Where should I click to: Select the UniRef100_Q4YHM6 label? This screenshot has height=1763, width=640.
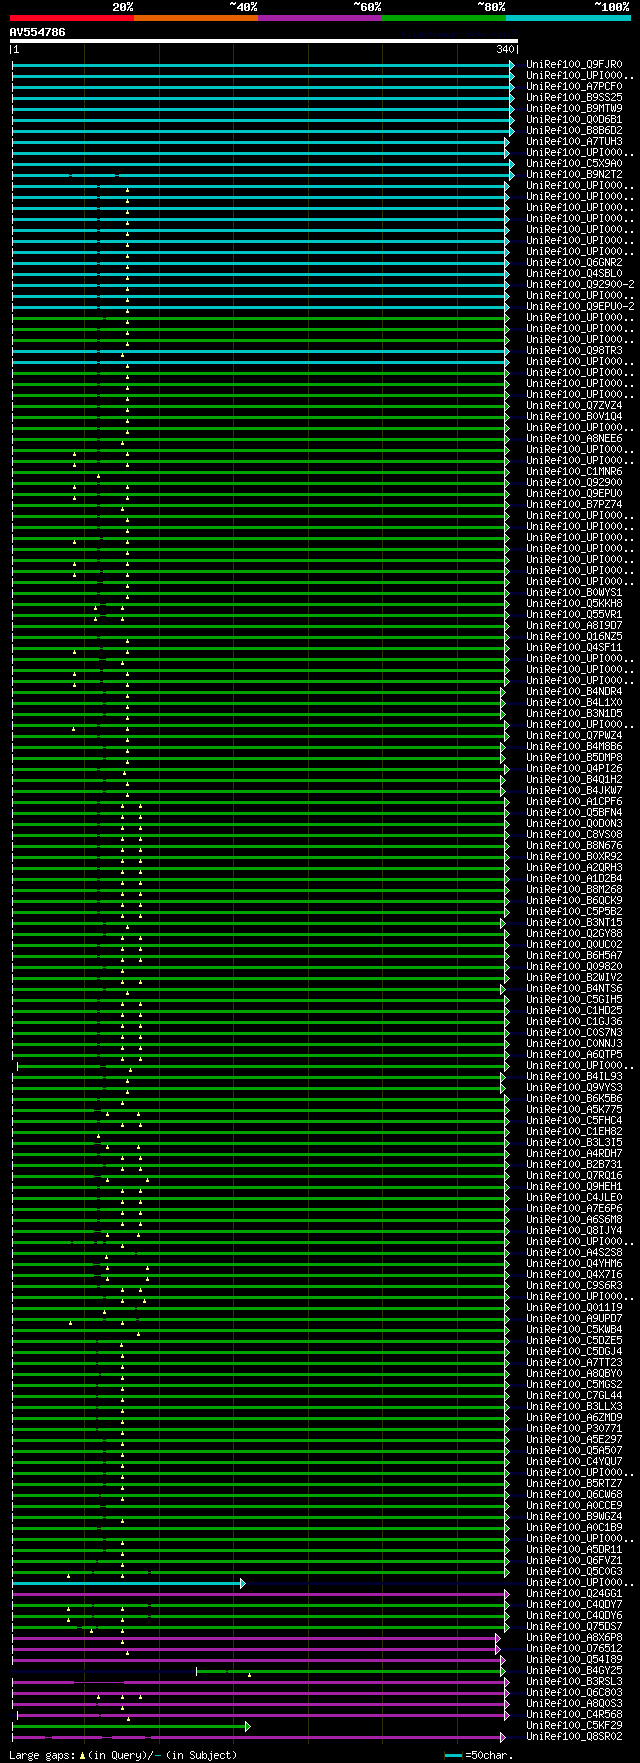pyautogui.click(x=574, y=1264)
